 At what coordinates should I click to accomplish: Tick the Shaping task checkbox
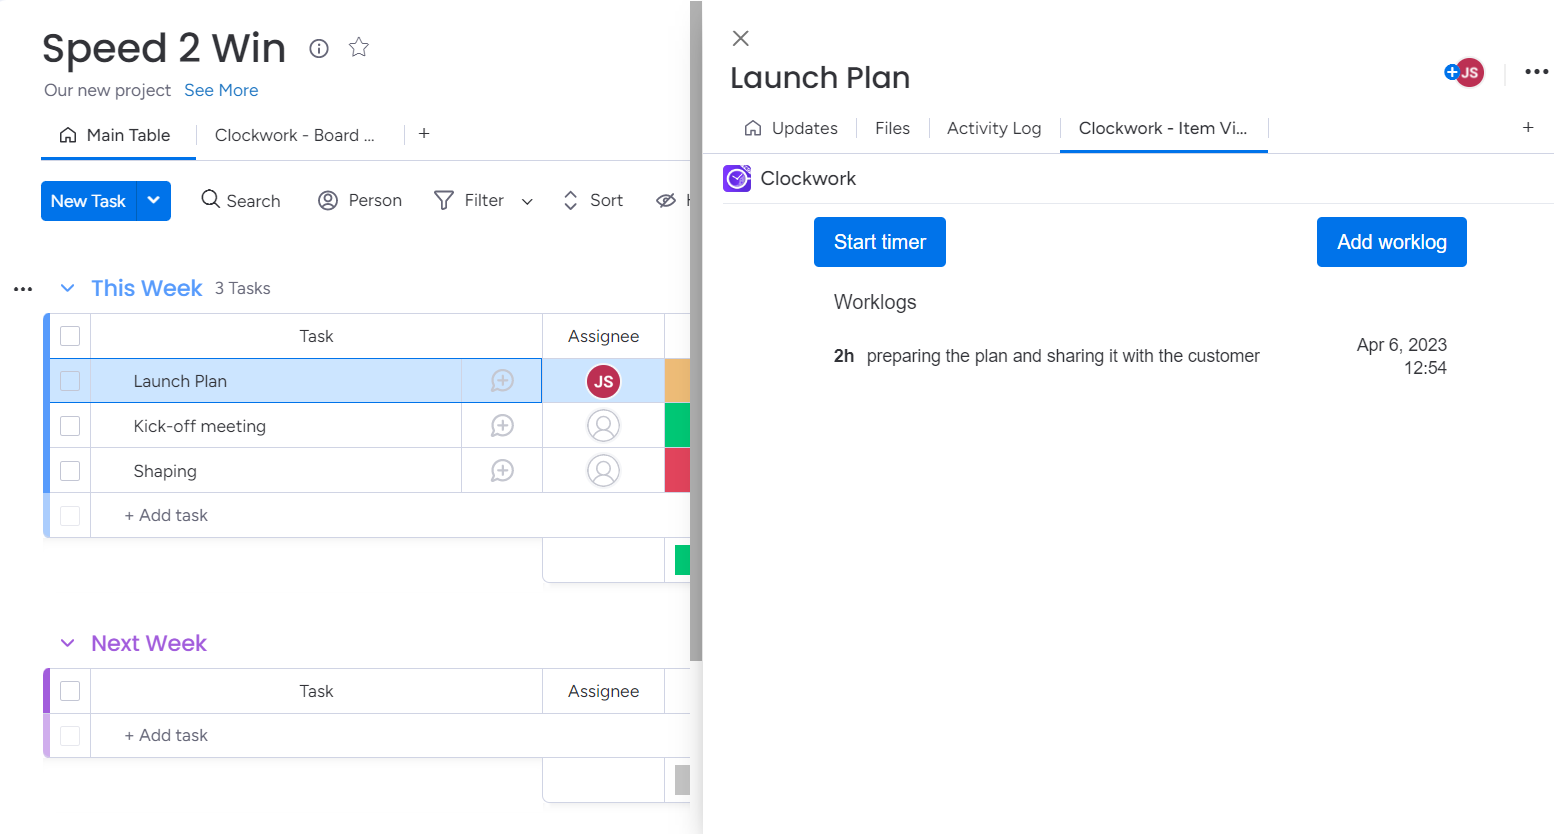coord(70,471)
